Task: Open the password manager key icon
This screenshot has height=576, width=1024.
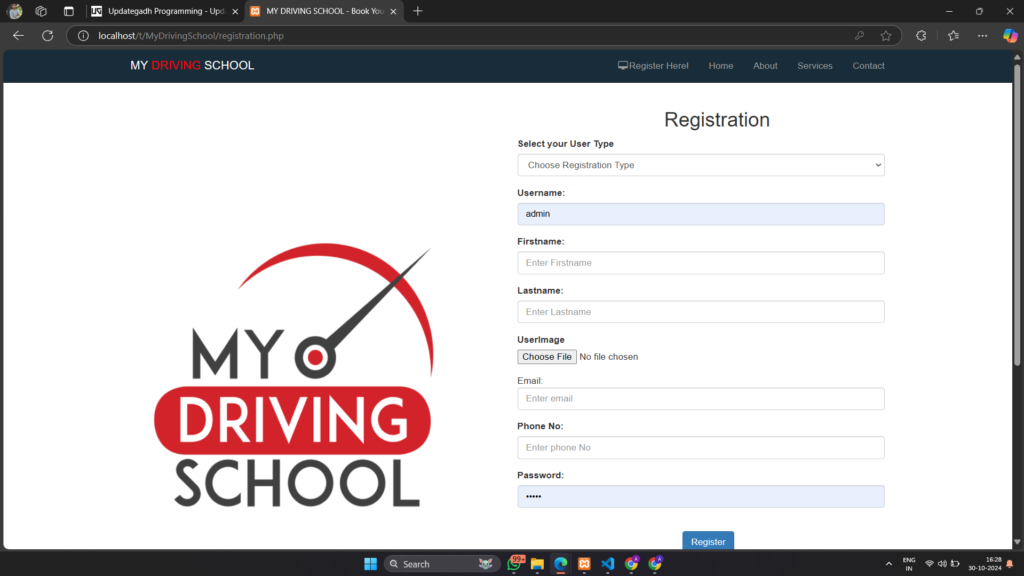Action: [x=859, y=36]
